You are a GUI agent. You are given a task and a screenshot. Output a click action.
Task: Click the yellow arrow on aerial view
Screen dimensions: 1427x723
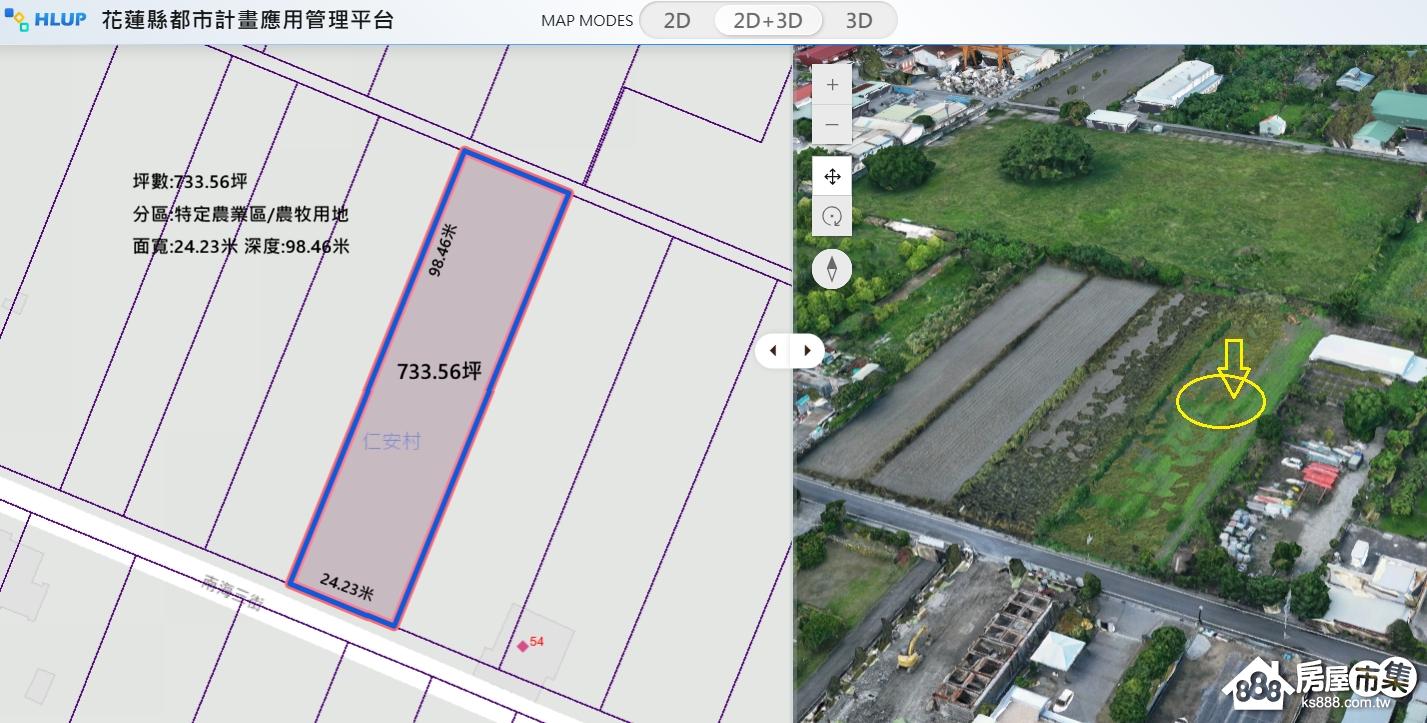1234,366
